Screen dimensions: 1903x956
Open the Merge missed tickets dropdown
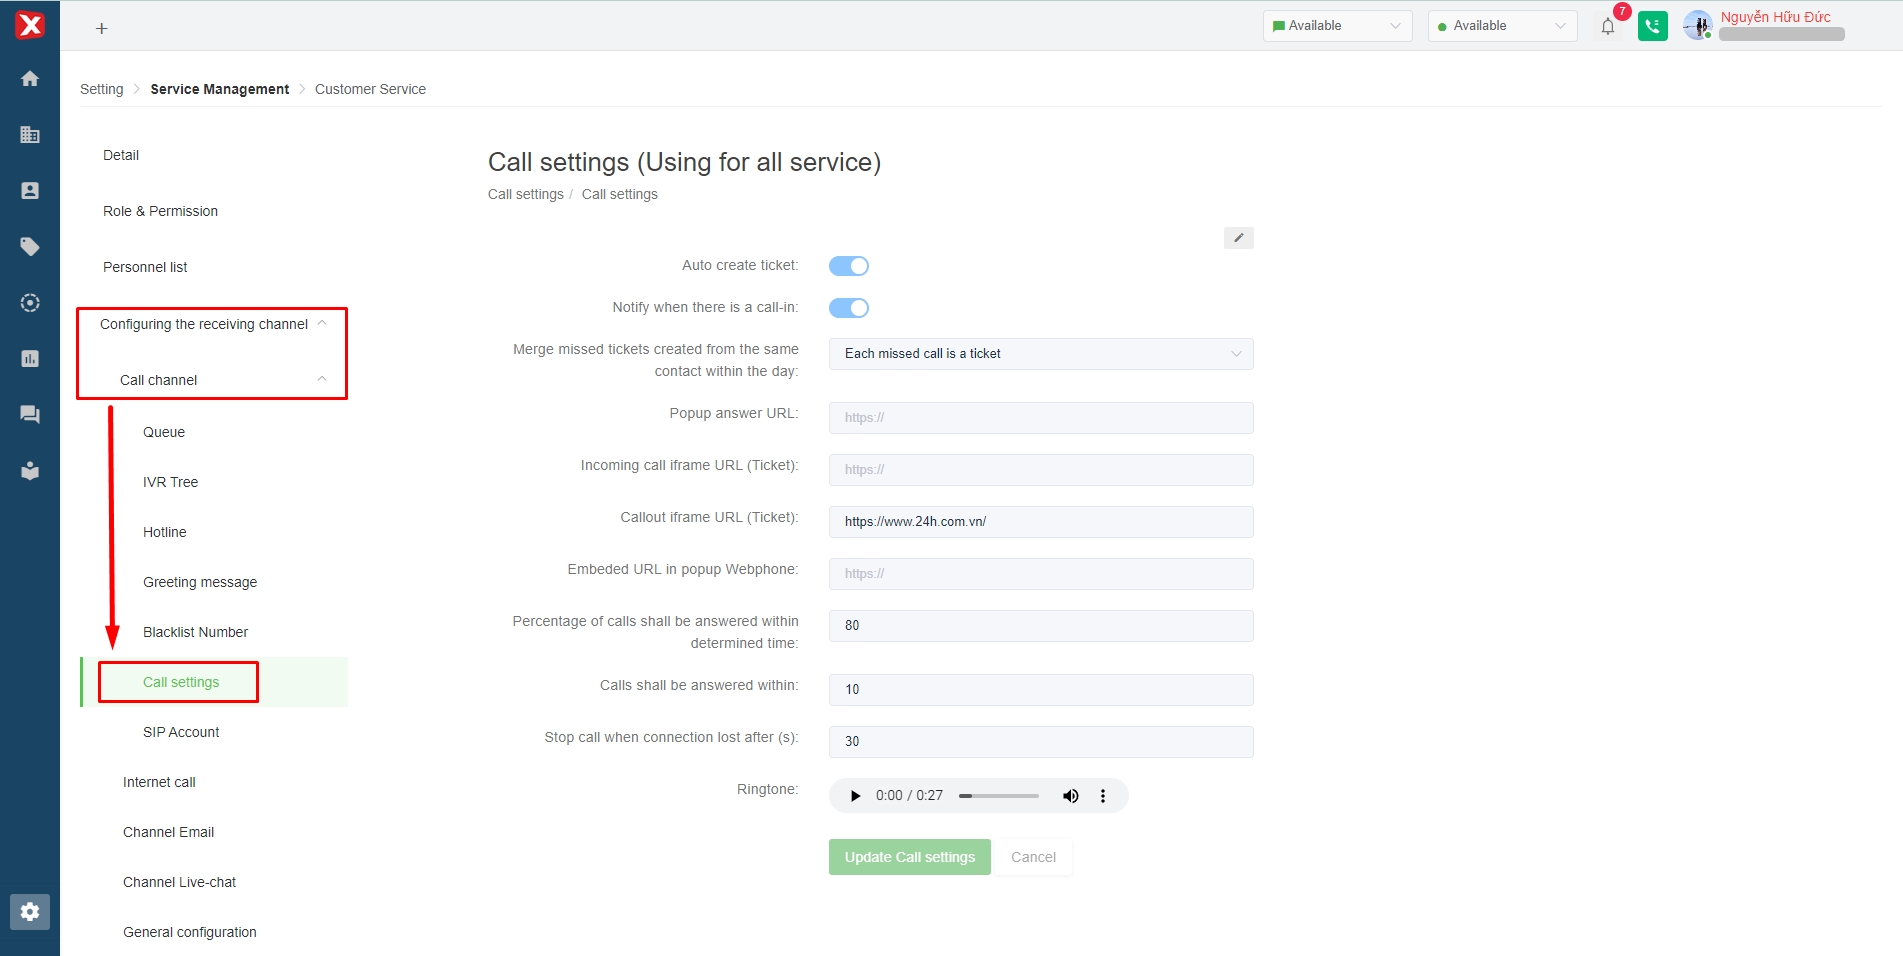click(1040, 354)
